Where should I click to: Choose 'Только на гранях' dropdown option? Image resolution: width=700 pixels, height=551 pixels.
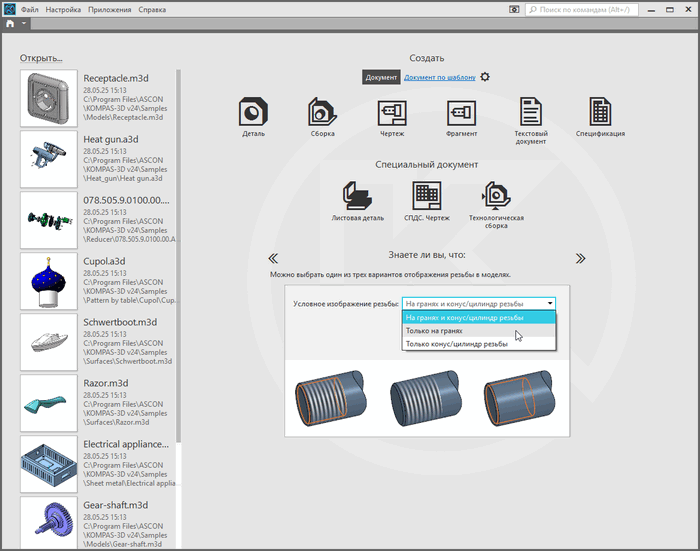pyautogui.click(x=434, y=330)
